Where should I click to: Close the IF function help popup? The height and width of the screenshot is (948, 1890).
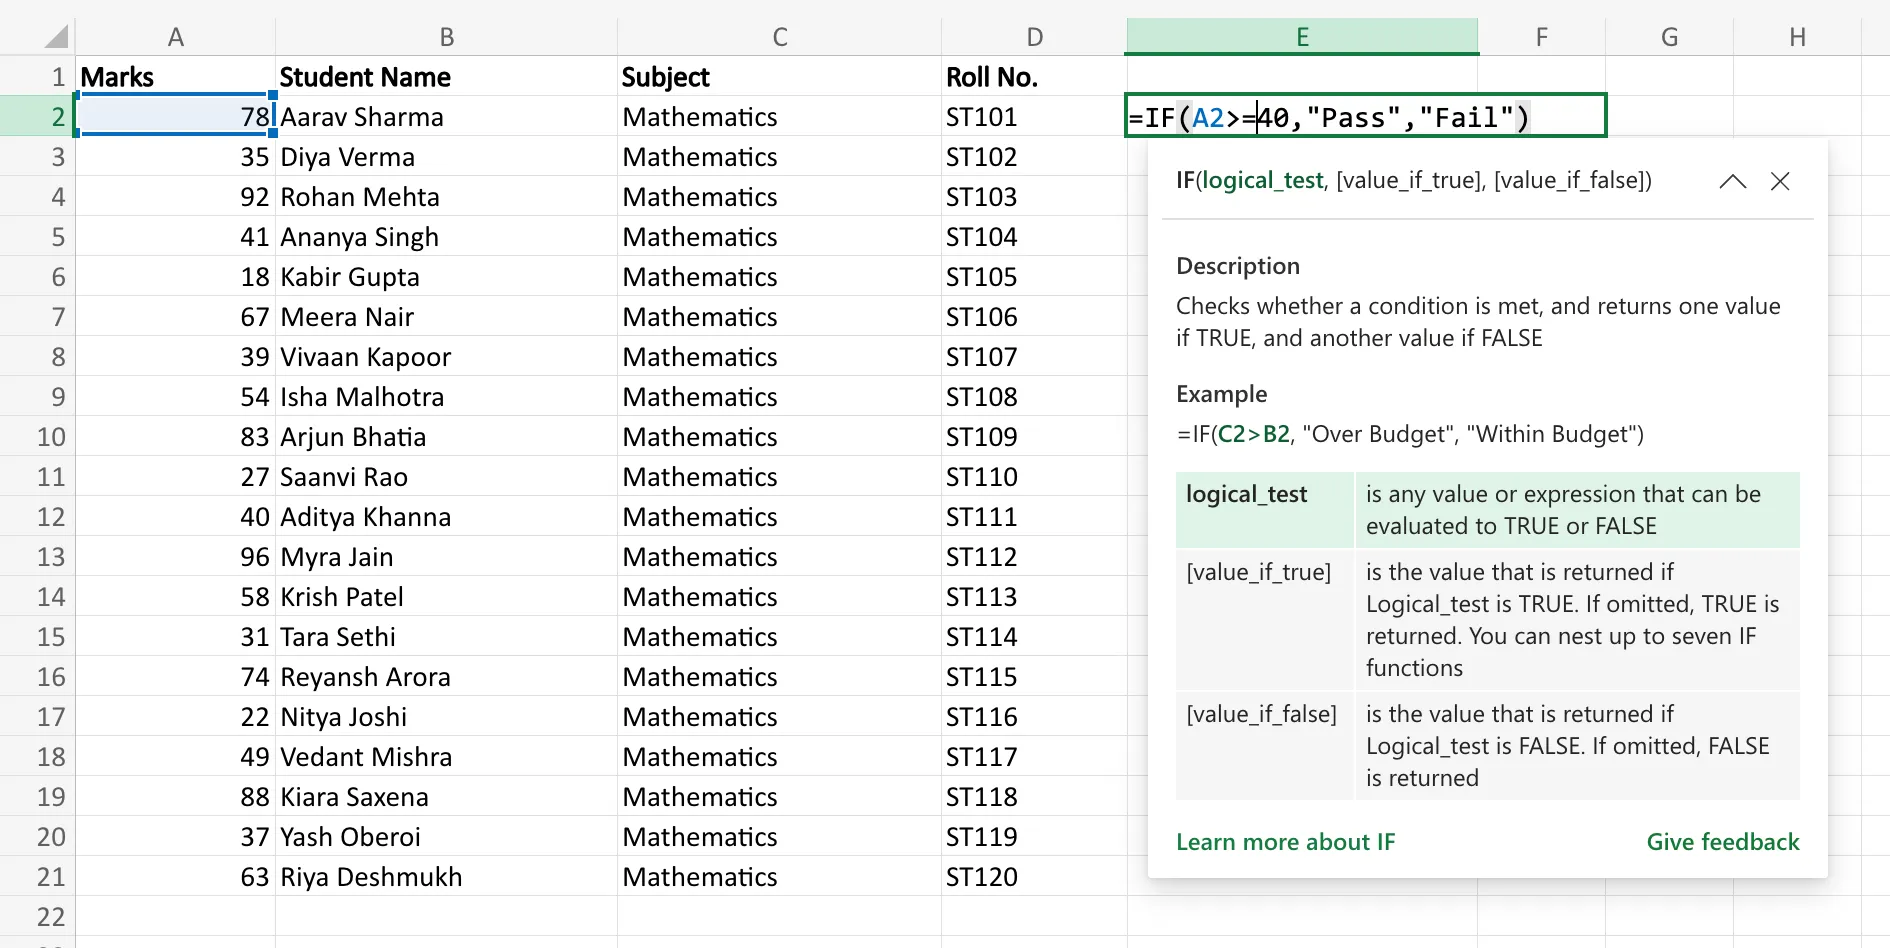1781,181
